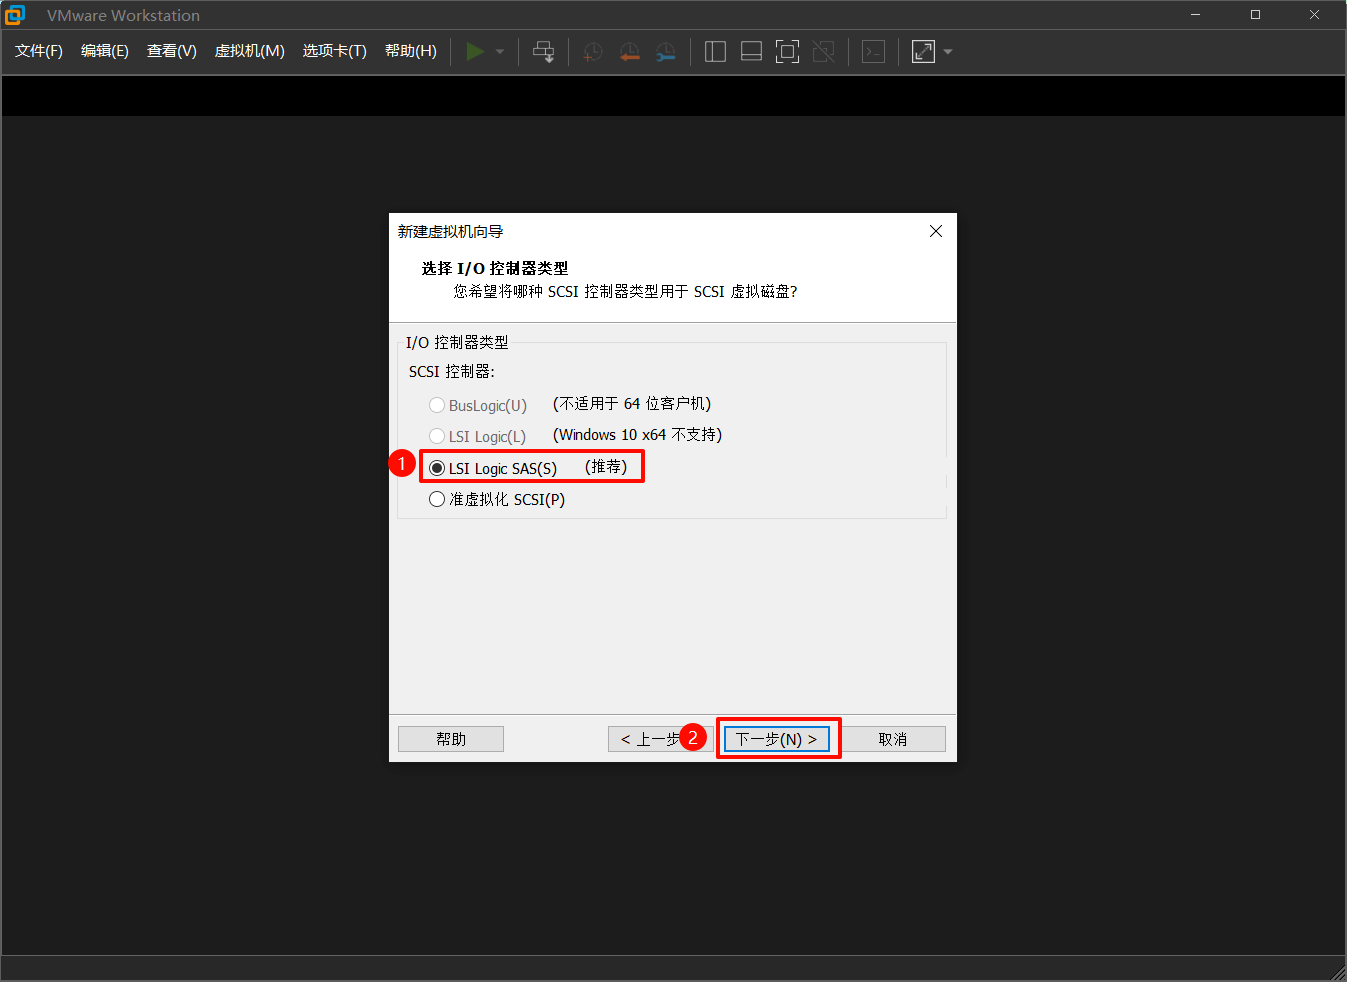Image resolution: width=1347 pixels, height=982 pixels.
Task: Open the Snapshot Manager icon
Action: 665,51
